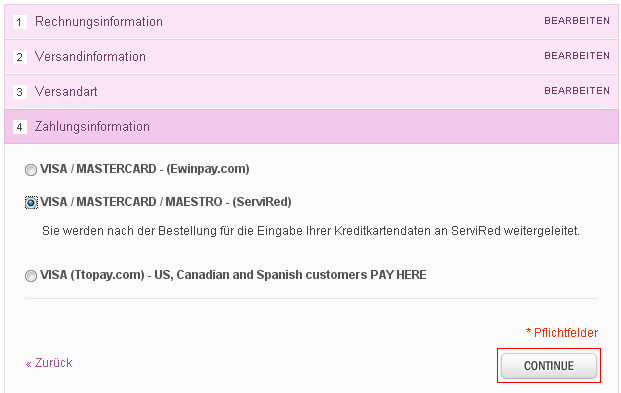Click the ServiRed redirect description text
621x393 pixels.
pyautogui.click(x=311, y=231)
